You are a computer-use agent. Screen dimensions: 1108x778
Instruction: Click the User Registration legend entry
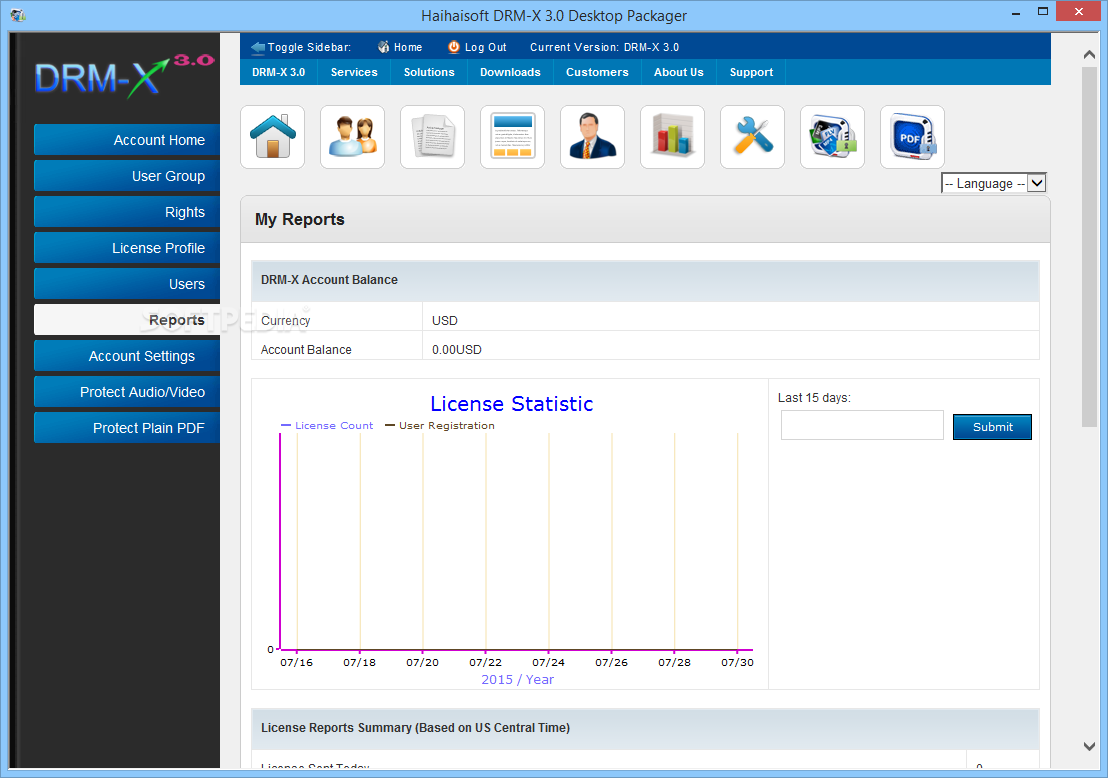(x=440, y=425)
